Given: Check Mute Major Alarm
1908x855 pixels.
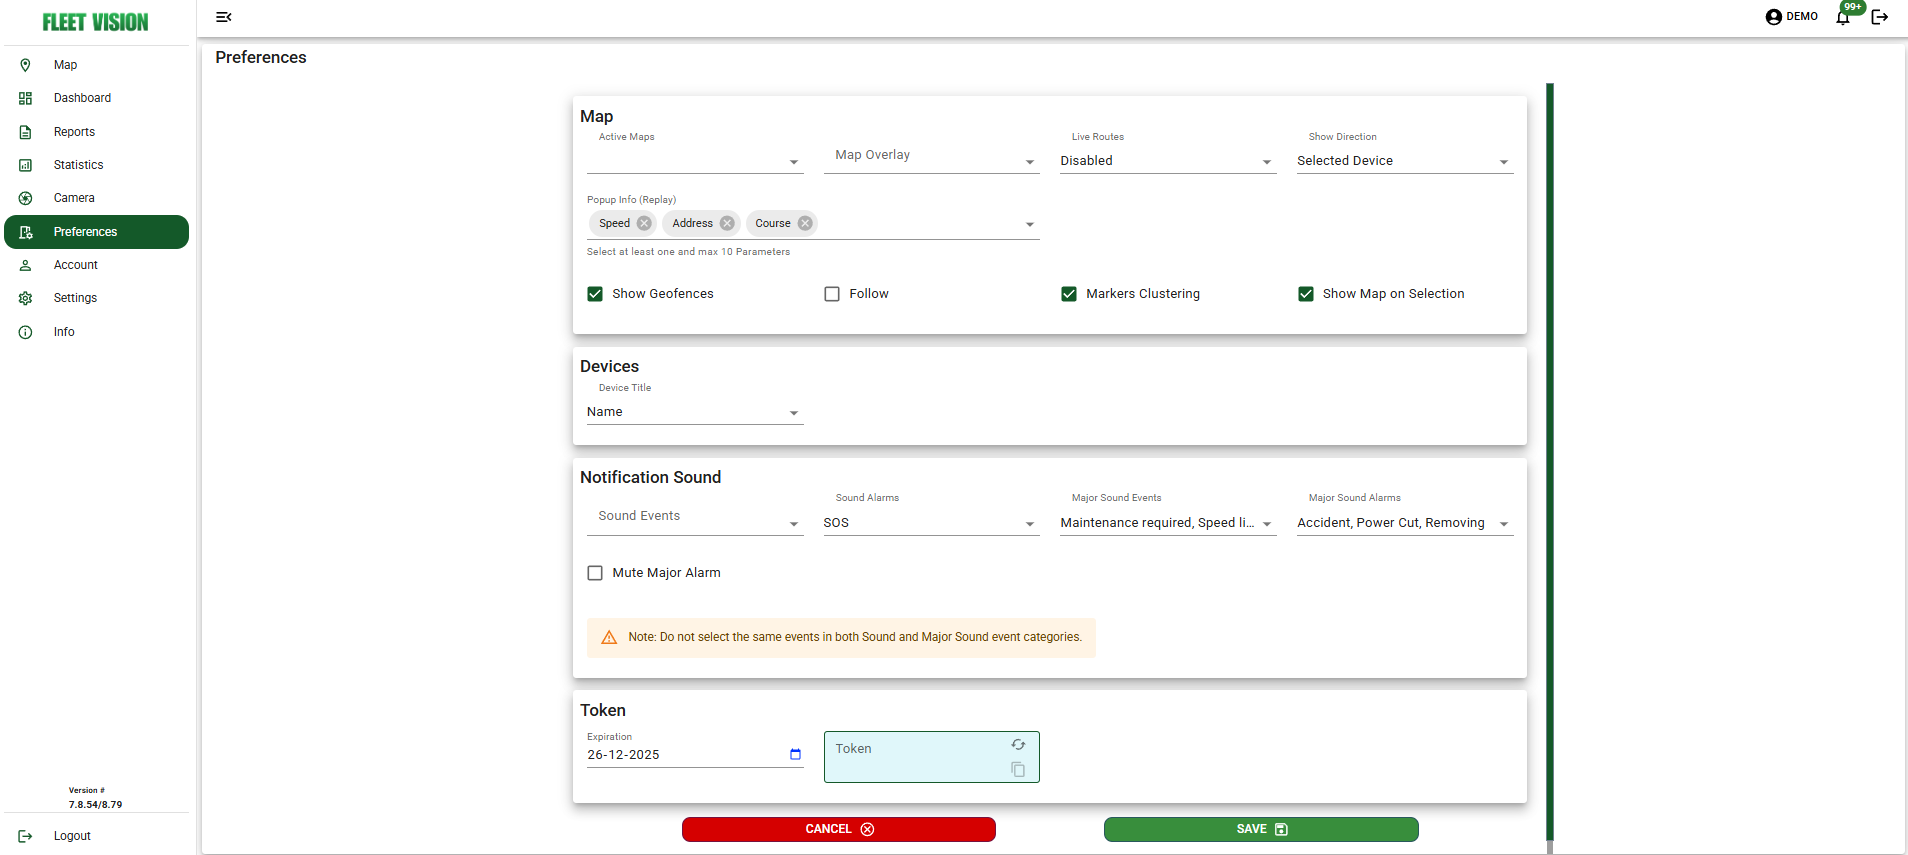Looking at the screenshot, I should pos(595,573).
